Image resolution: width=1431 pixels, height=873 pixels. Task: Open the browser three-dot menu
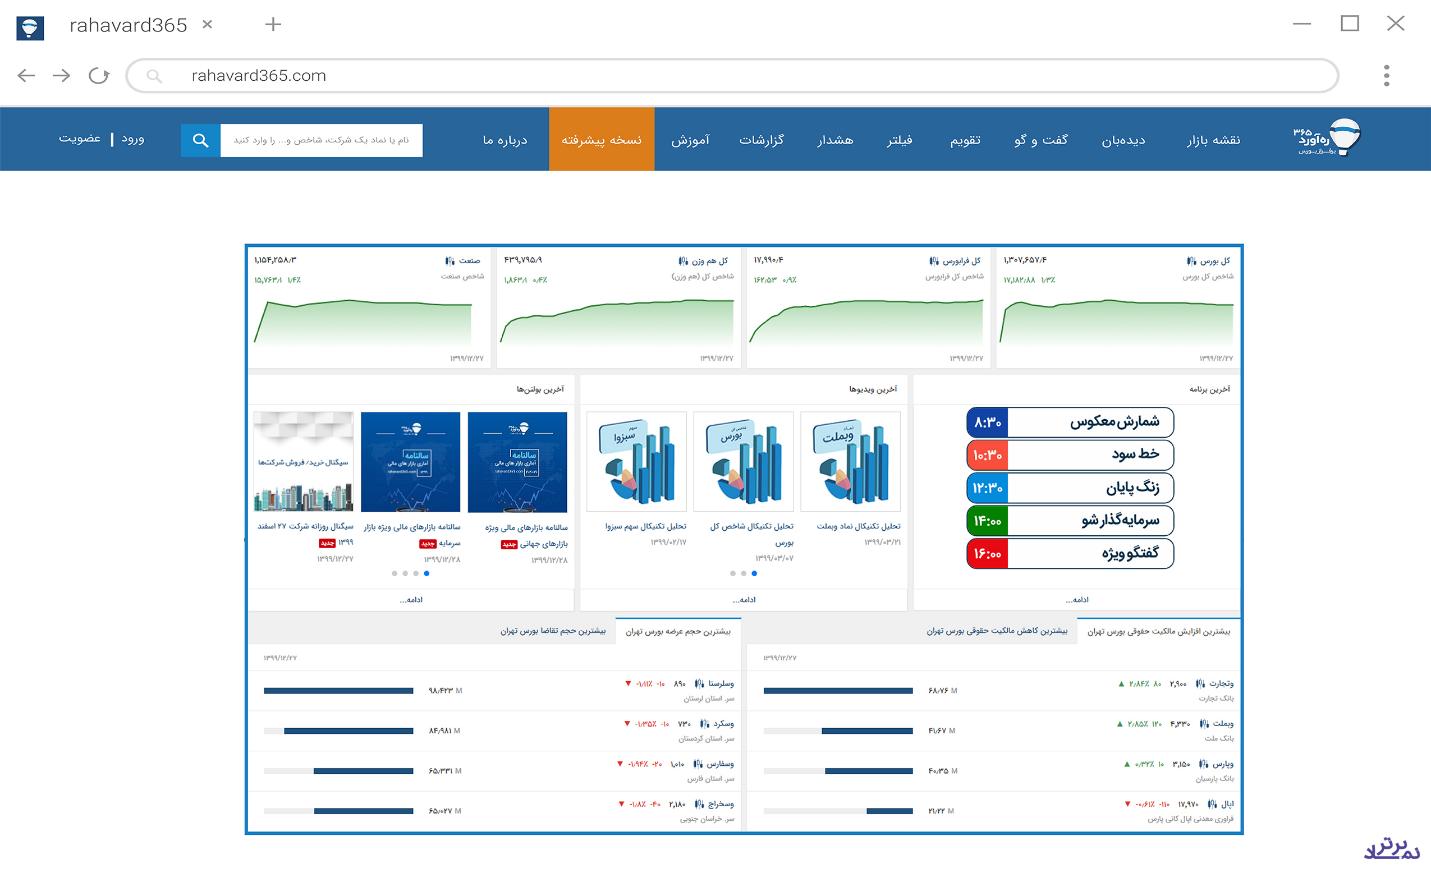[x=1385, y=76]
